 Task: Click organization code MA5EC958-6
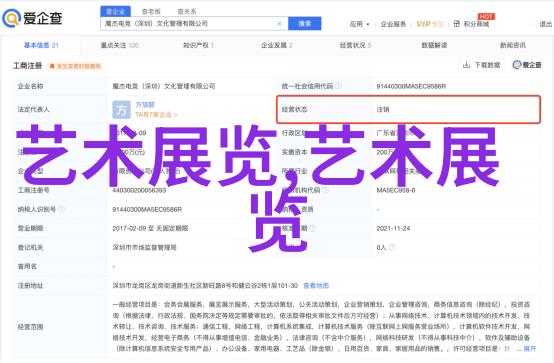tap(396, 190)
